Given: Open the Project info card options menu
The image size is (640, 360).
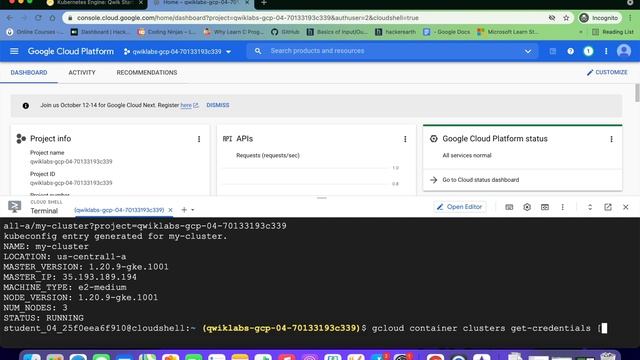Looking at the screenshot, I should tap(199, 139).
